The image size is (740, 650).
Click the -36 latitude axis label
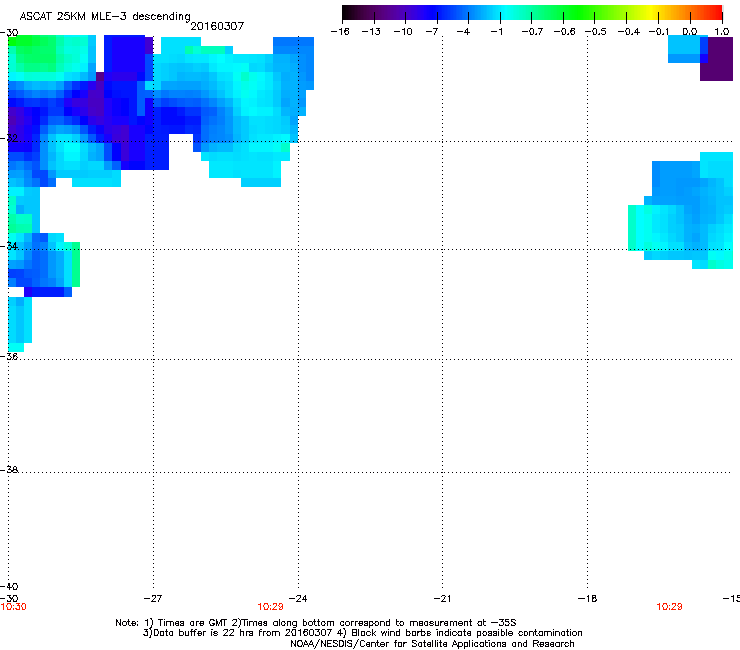(x=9, y=357)
